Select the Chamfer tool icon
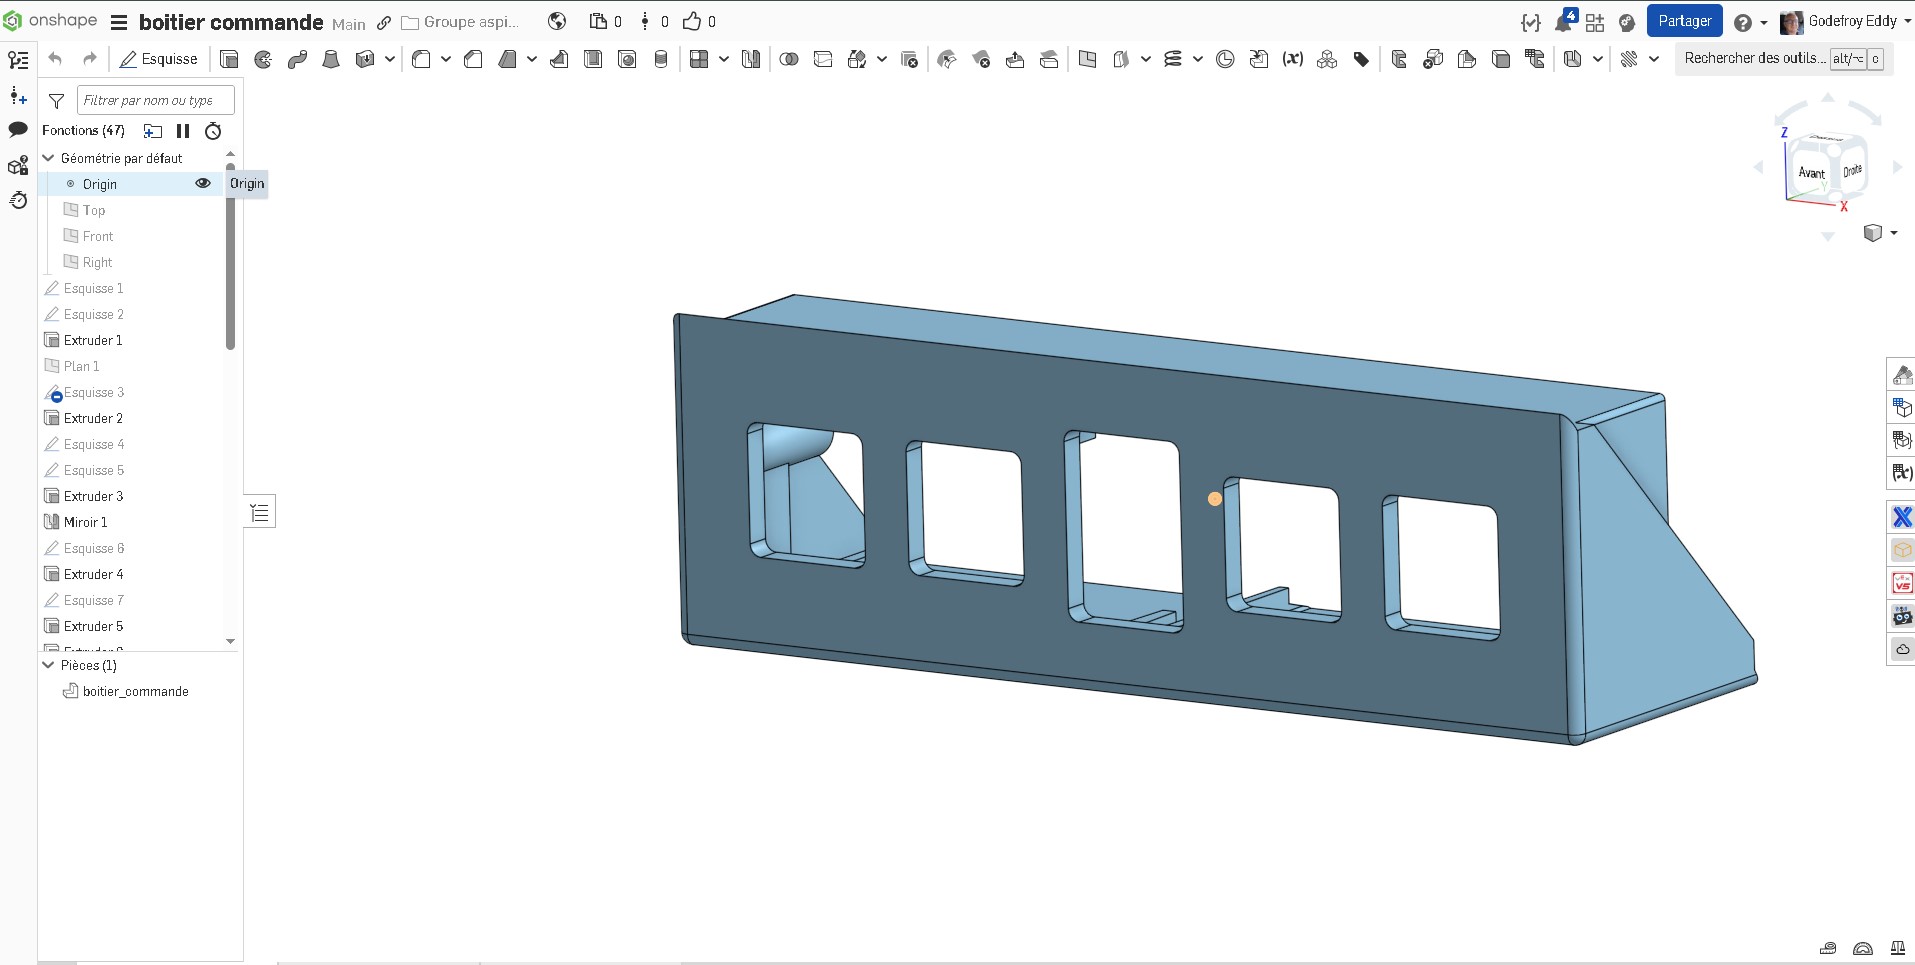The image size is (1915, 965). (x=473, y=59)
